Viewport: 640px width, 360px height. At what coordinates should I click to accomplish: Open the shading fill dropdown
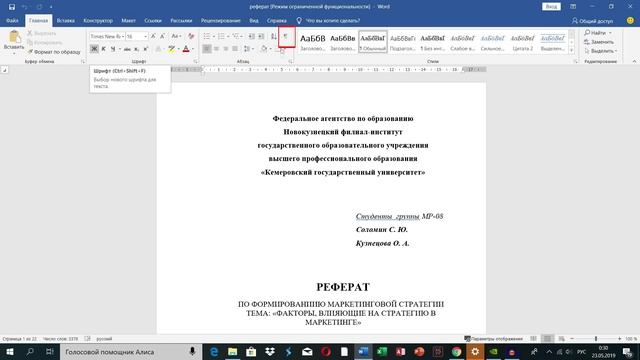270,49
